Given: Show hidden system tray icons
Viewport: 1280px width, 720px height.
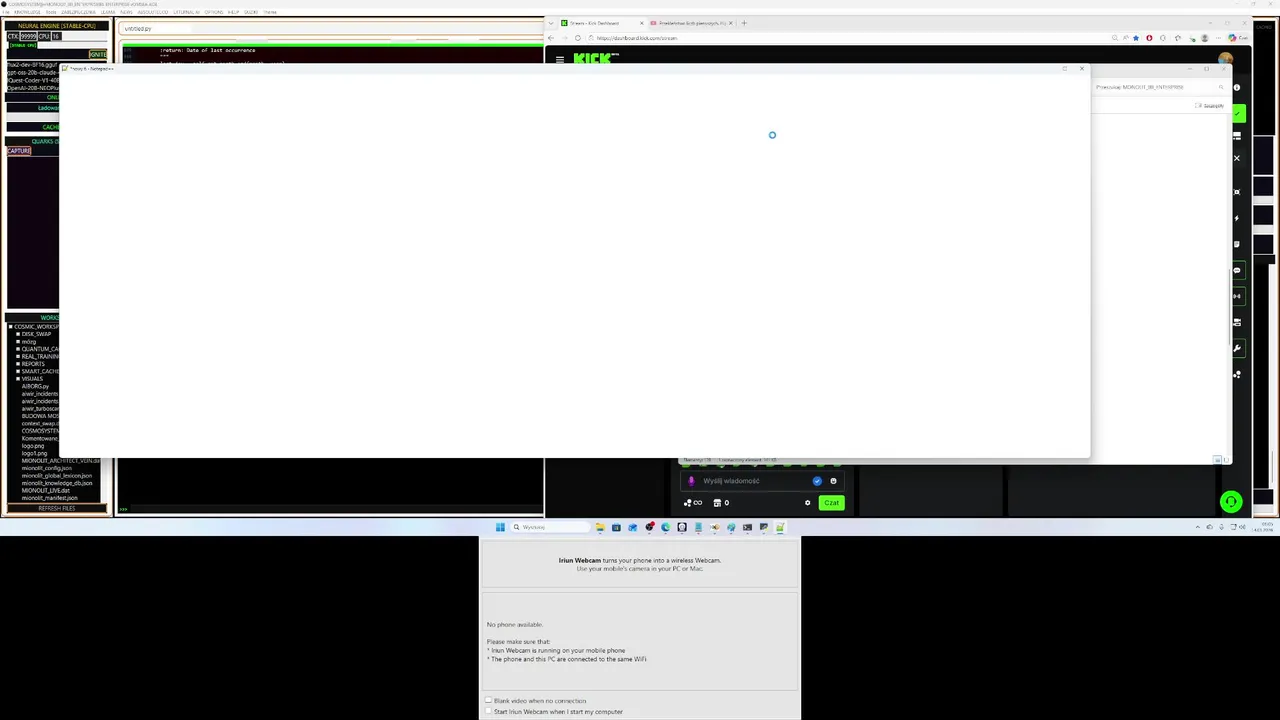Looking at the screenshot, I should 1198,527.
